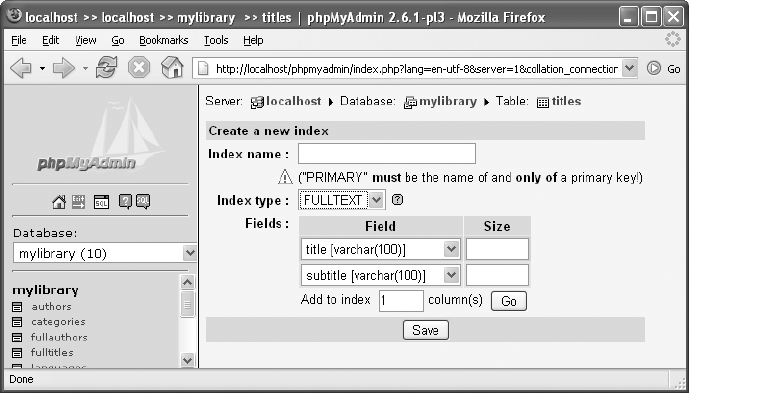
Task: Open the Forward history dropdown arrow
Action: (x=85, y=68)
